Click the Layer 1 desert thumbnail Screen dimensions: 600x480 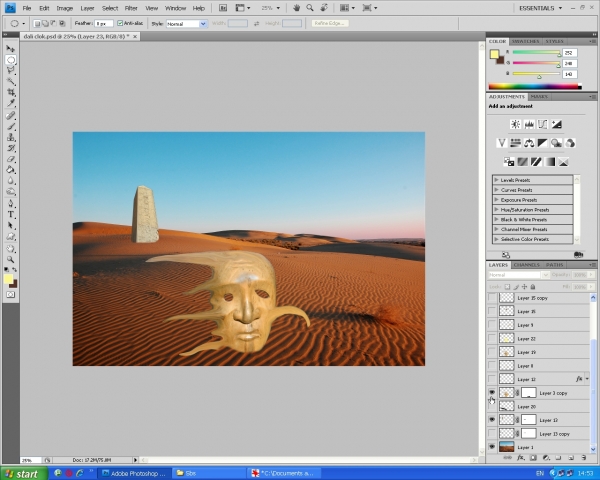click(x=507, y=447)
